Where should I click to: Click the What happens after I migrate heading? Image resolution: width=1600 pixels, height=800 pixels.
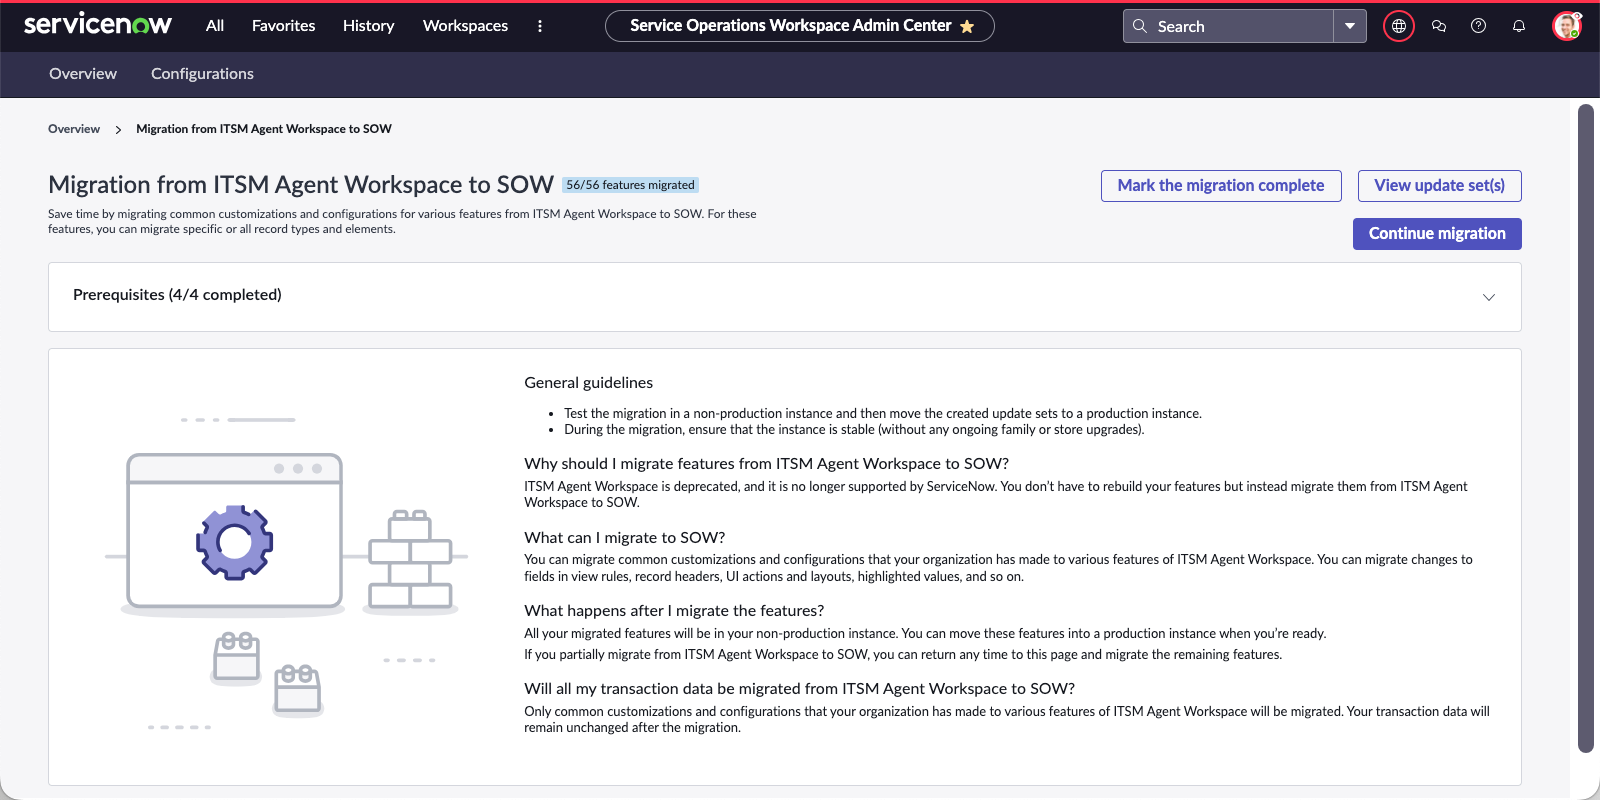(674, 611)
